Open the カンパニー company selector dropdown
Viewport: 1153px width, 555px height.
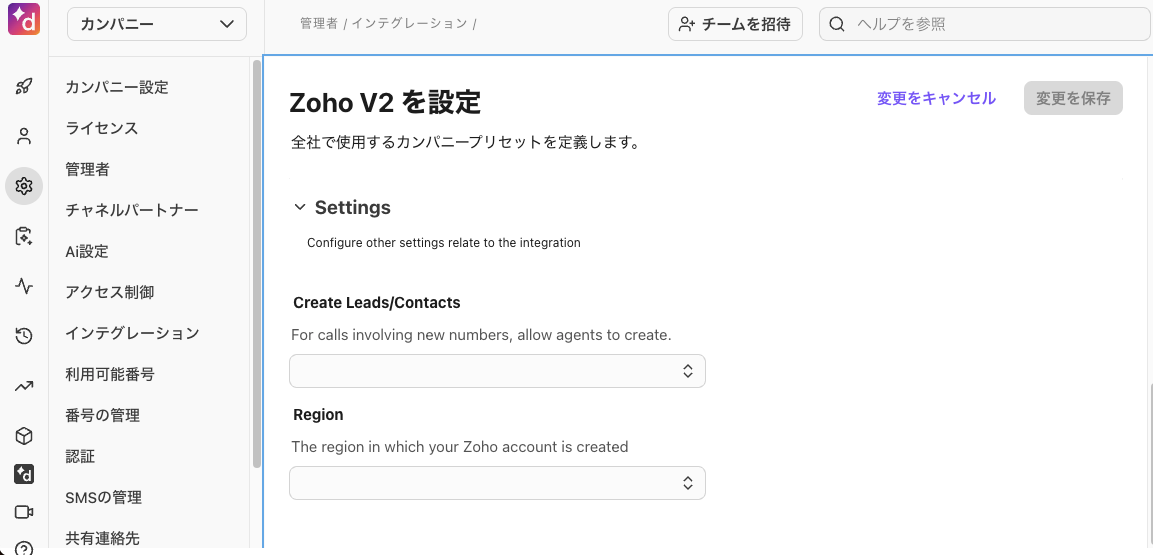coord(157,24)
